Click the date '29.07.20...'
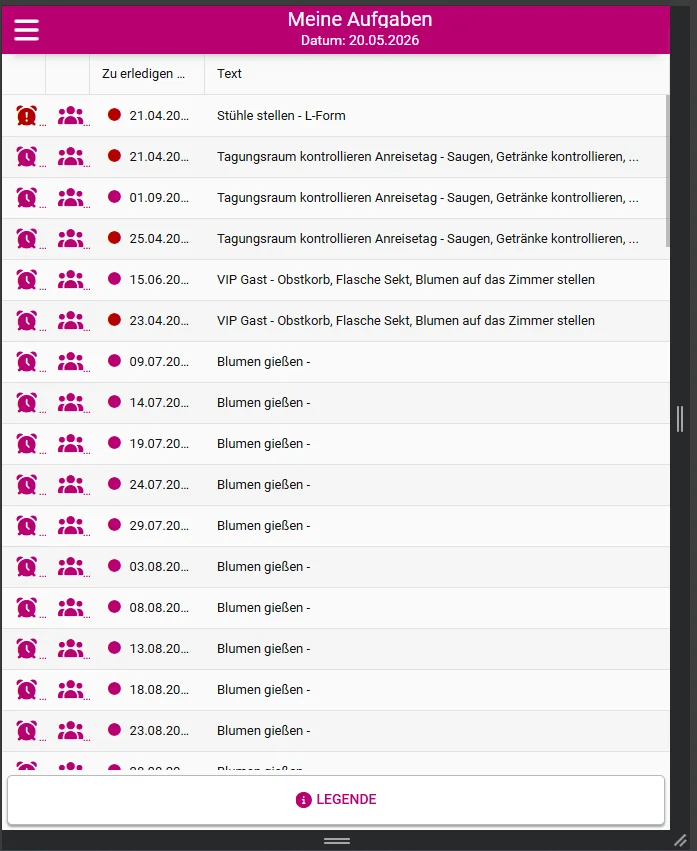This screenshot has height=851, width=697. (x=159, y=525)
